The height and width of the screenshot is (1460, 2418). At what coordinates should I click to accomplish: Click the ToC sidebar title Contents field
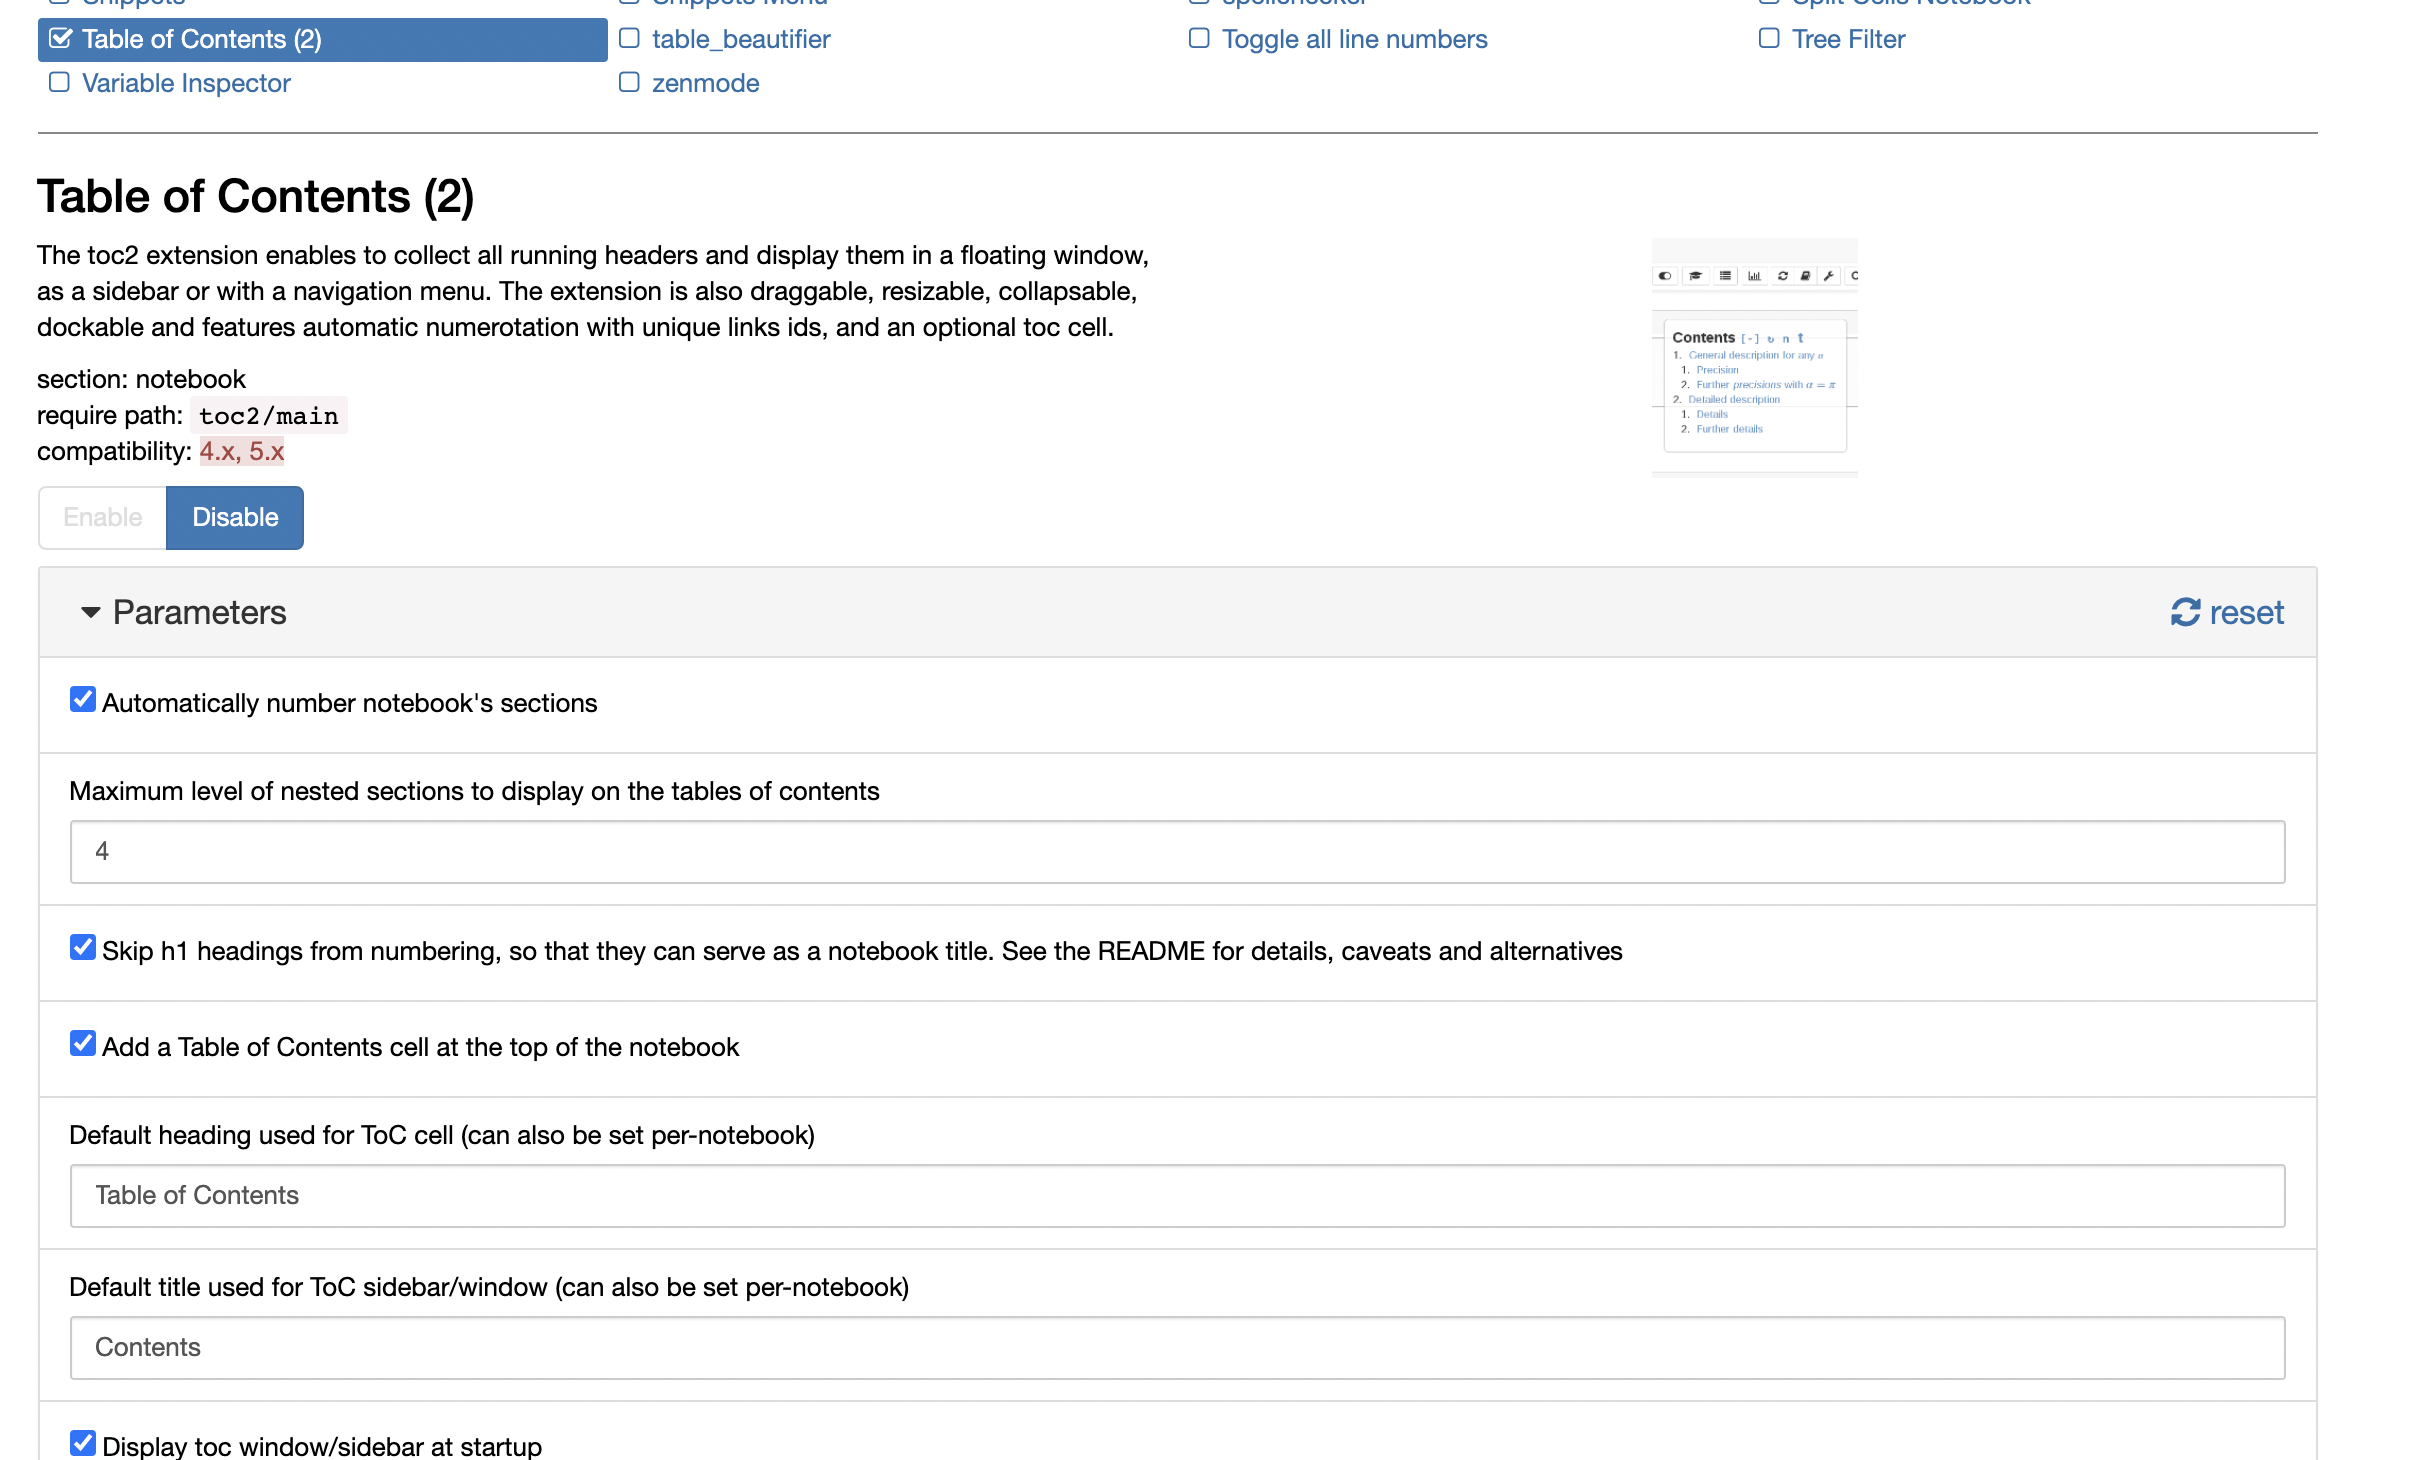click(x=1177, y=1348)
